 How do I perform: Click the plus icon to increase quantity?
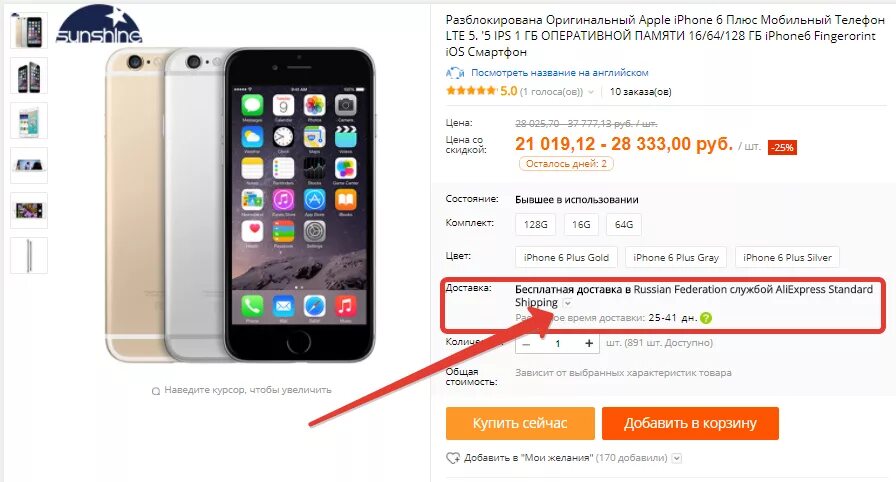(x=589, y=343)
